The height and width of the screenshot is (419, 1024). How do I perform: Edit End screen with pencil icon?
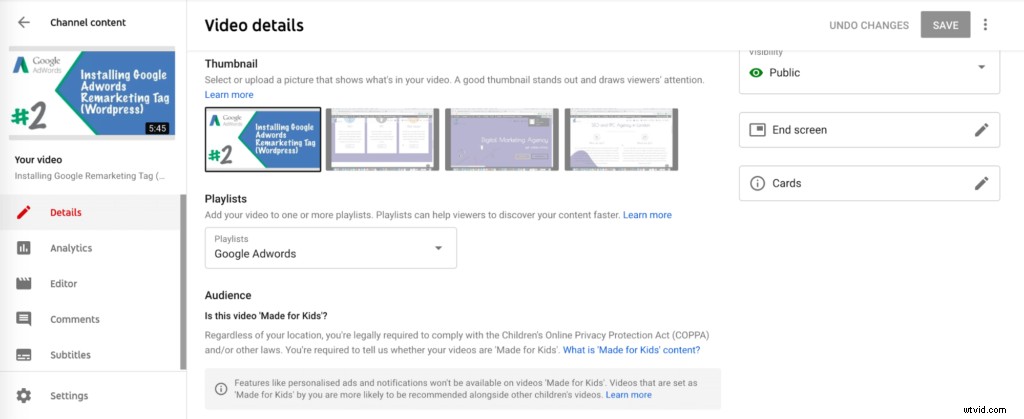click(x=982, y=130)
